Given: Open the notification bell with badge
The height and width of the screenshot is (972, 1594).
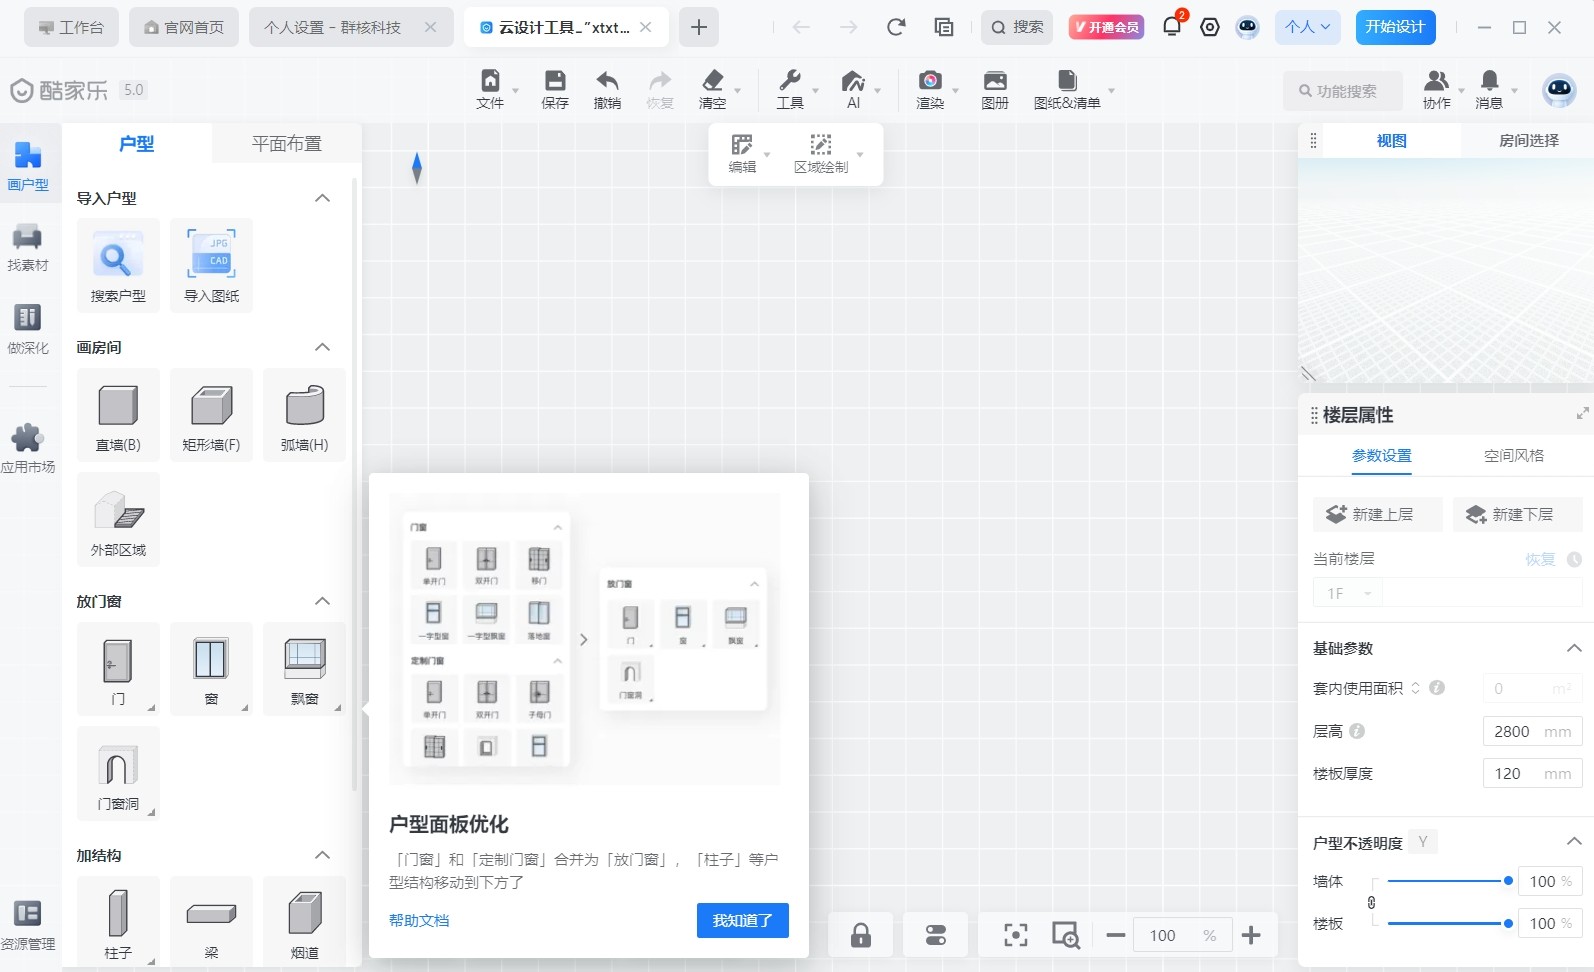Looking at the screenshot, I should coord(1172,27).
